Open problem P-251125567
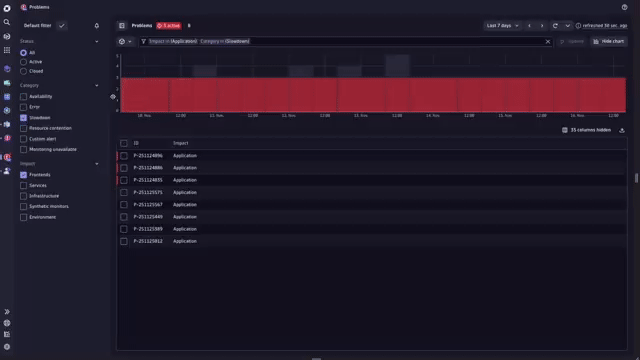640x360 pixels. tap(148, 205)
